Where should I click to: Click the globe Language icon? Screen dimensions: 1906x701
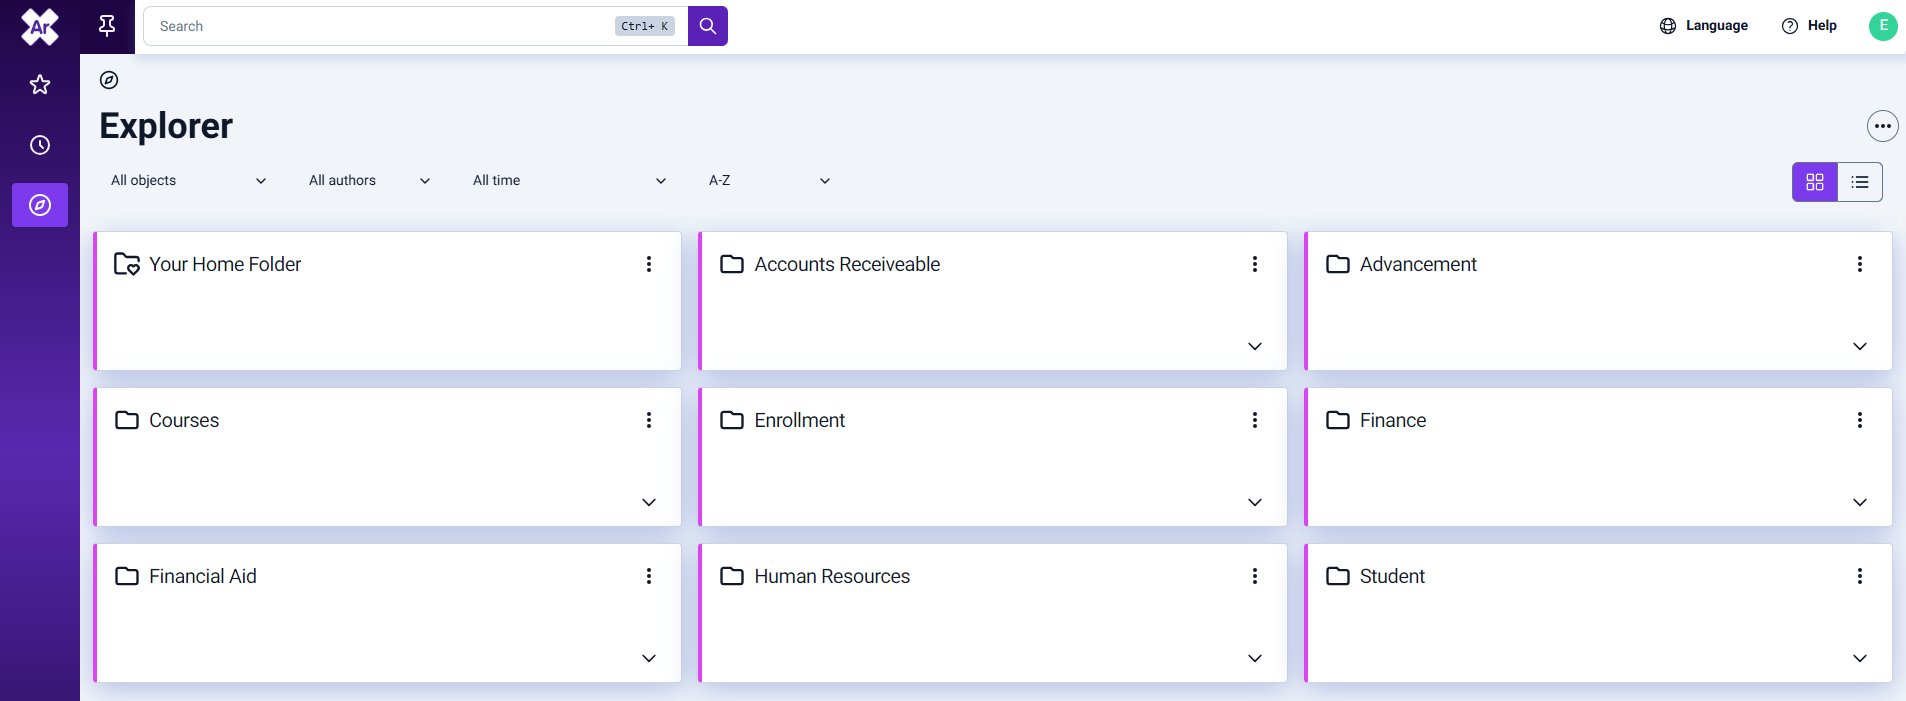click(x=1668, y=26)
